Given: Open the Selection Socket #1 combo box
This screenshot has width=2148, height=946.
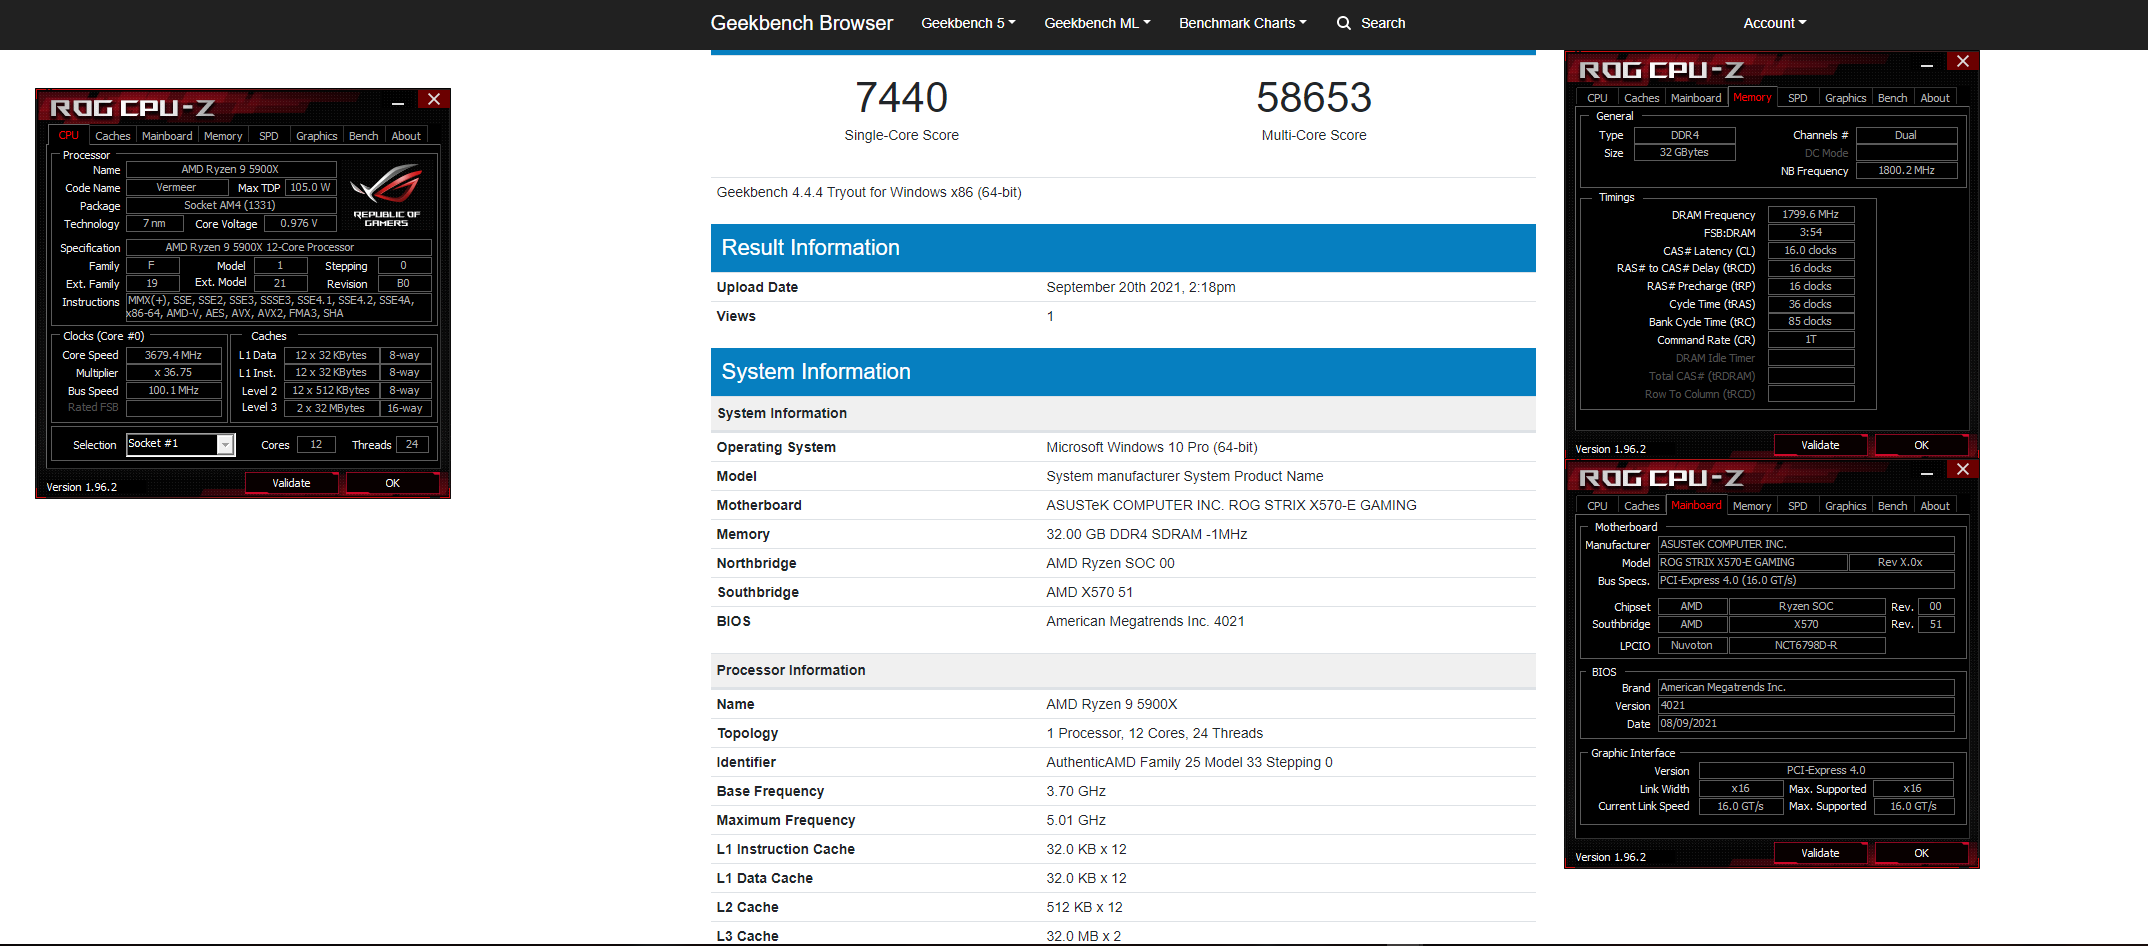Looking at the screenshot, I should (x=180, y=444).
